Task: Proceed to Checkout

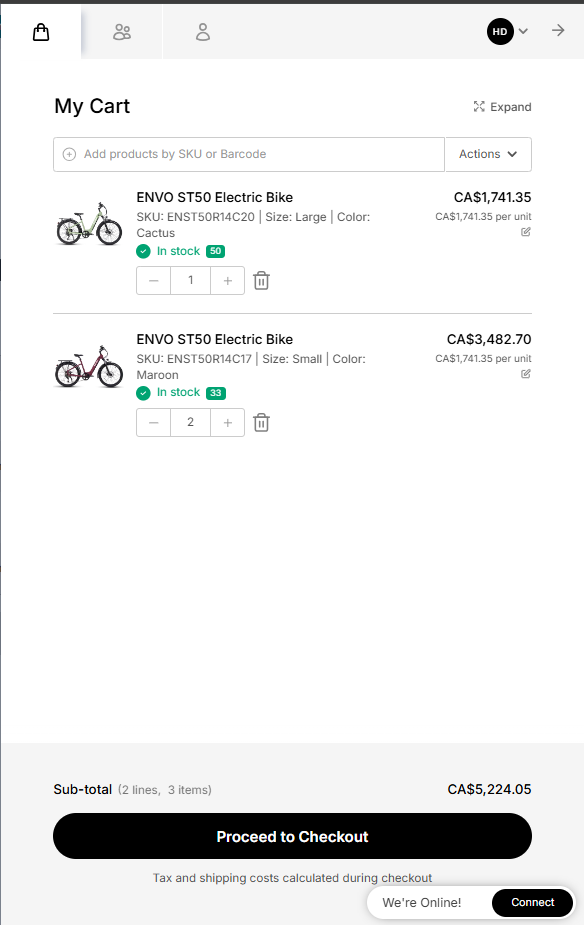Action: pos(293,836)
